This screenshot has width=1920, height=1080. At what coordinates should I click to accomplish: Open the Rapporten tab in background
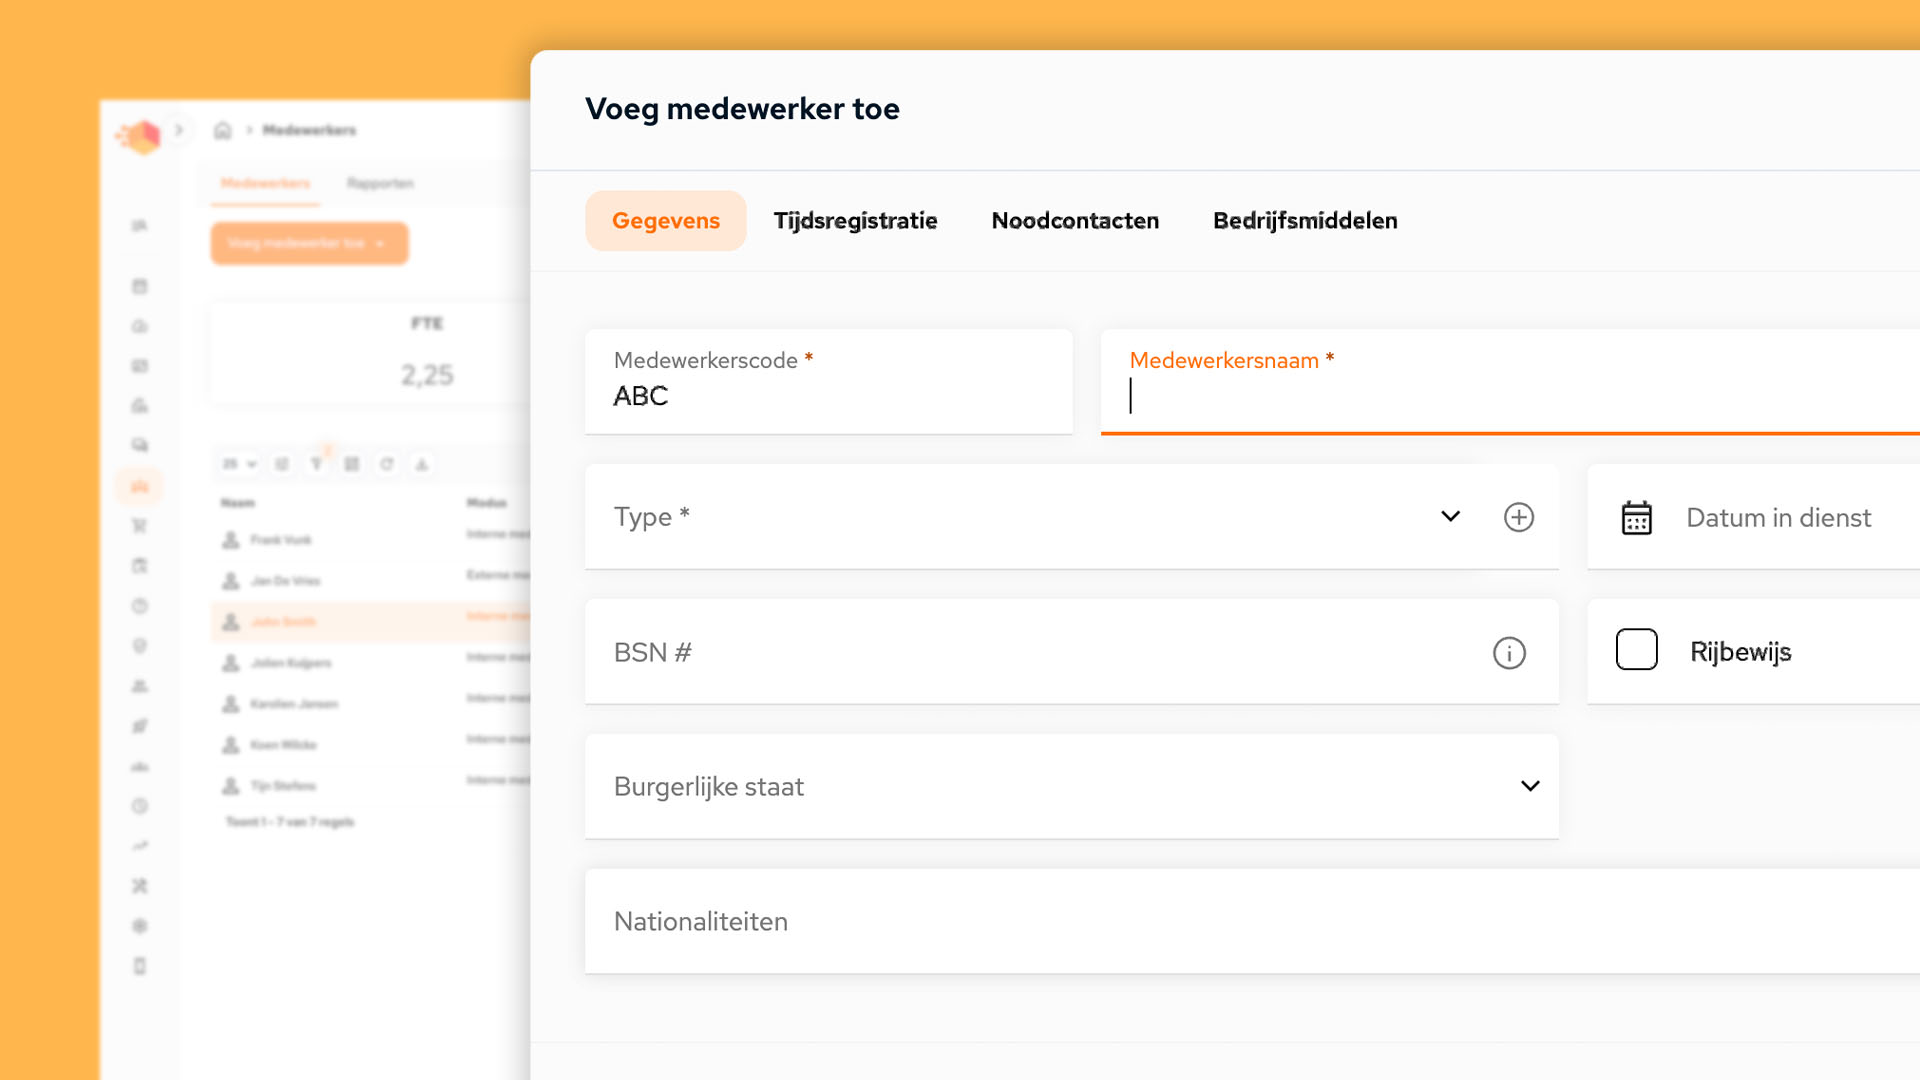click(x=380, y=184)
